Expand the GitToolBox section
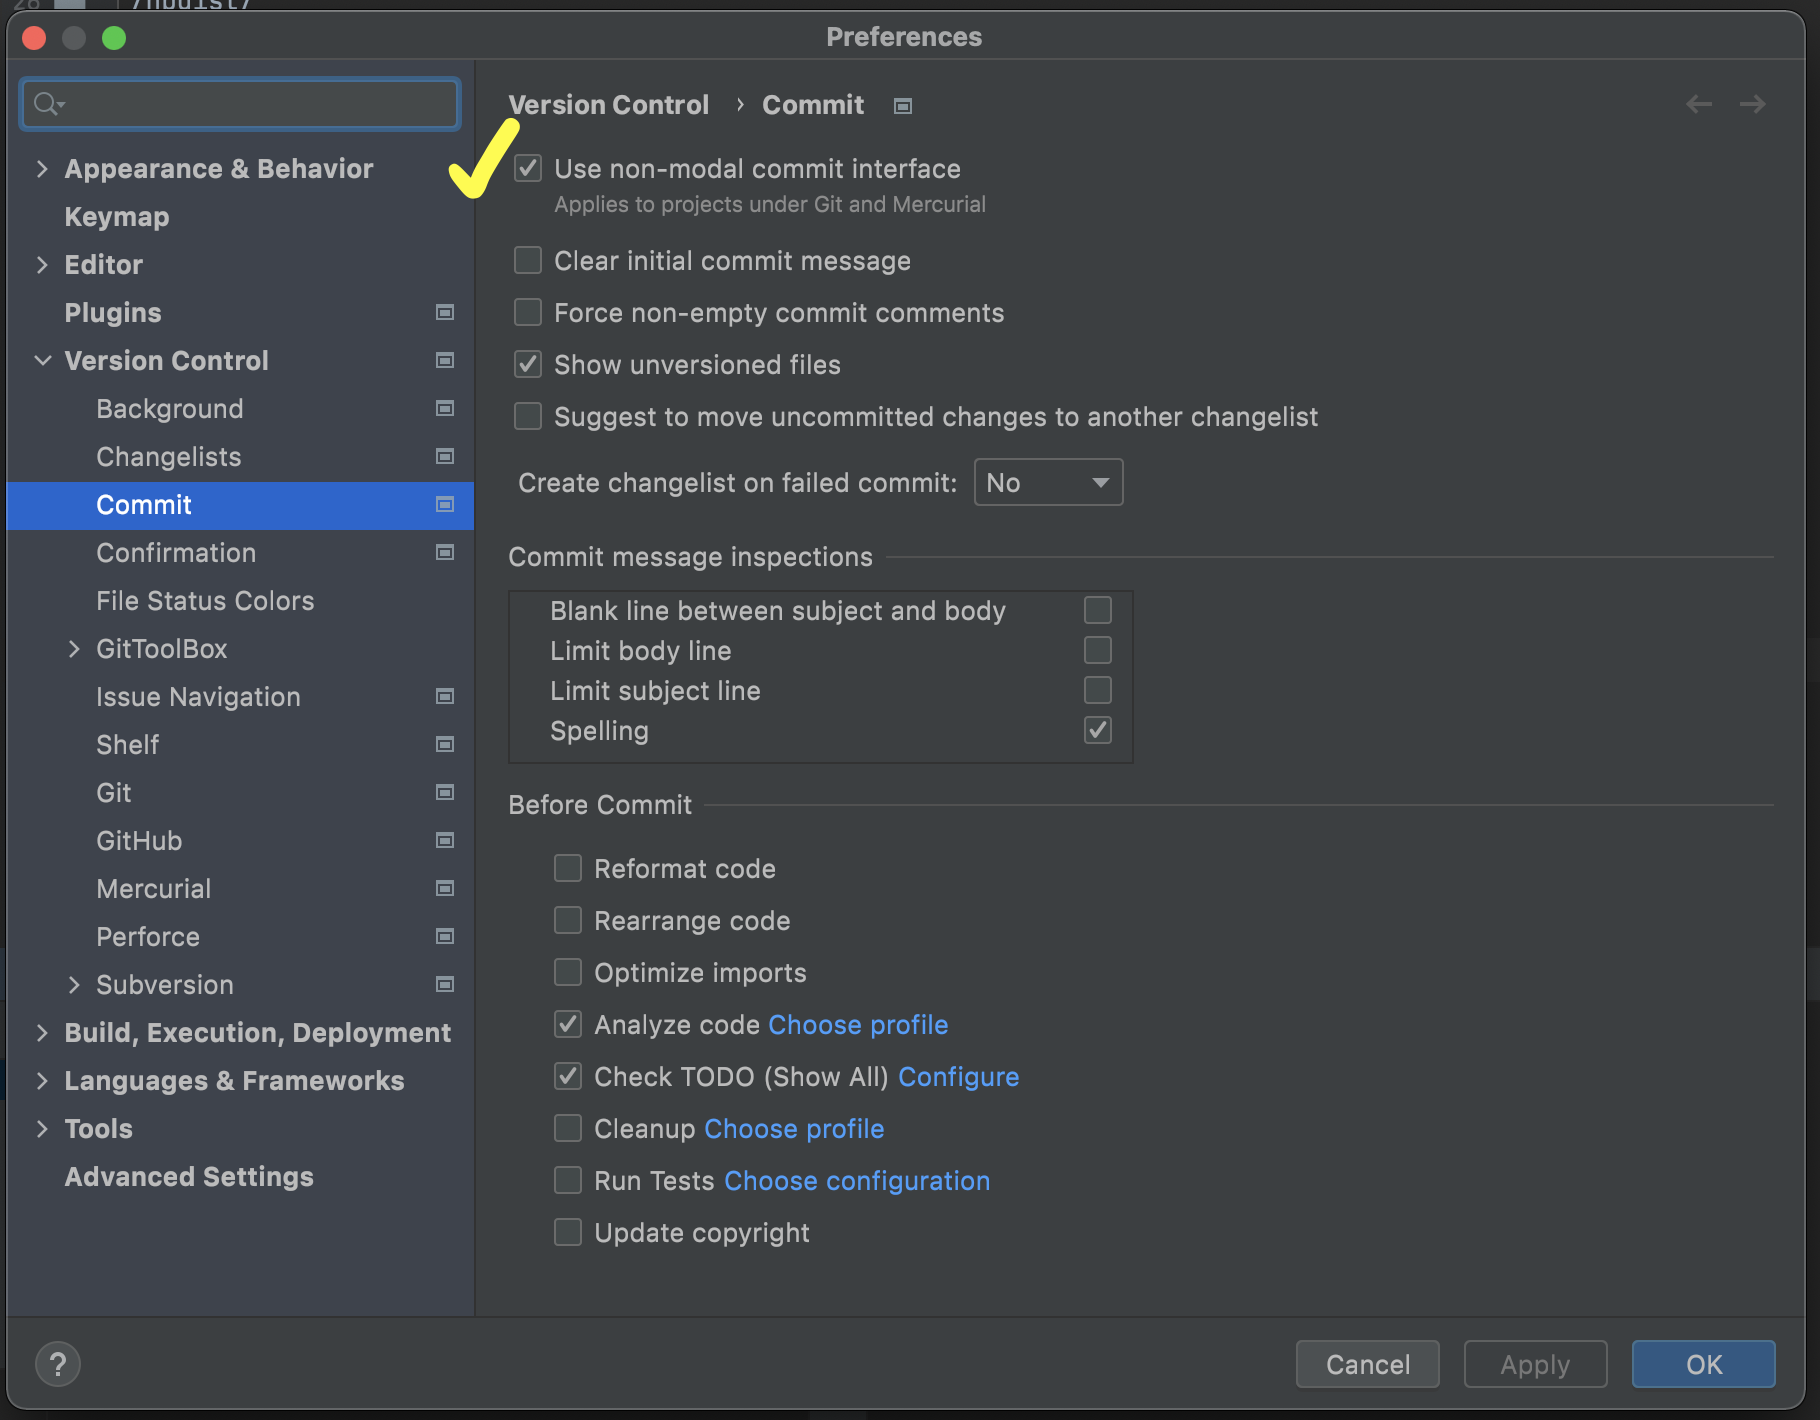Viewport: 1820px width, 1420px height. 75,648
